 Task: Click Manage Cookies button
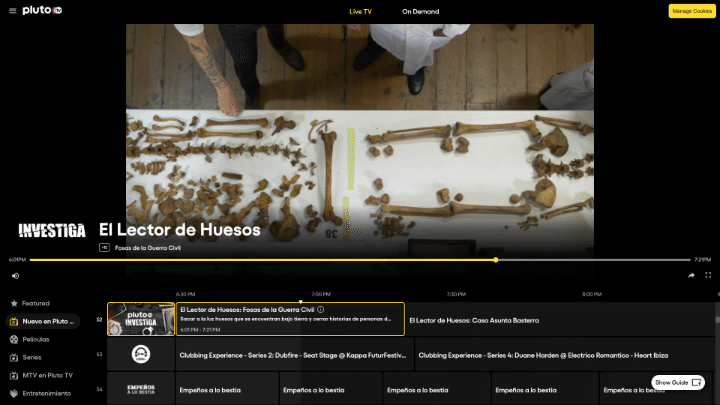[x=692, y=11]
